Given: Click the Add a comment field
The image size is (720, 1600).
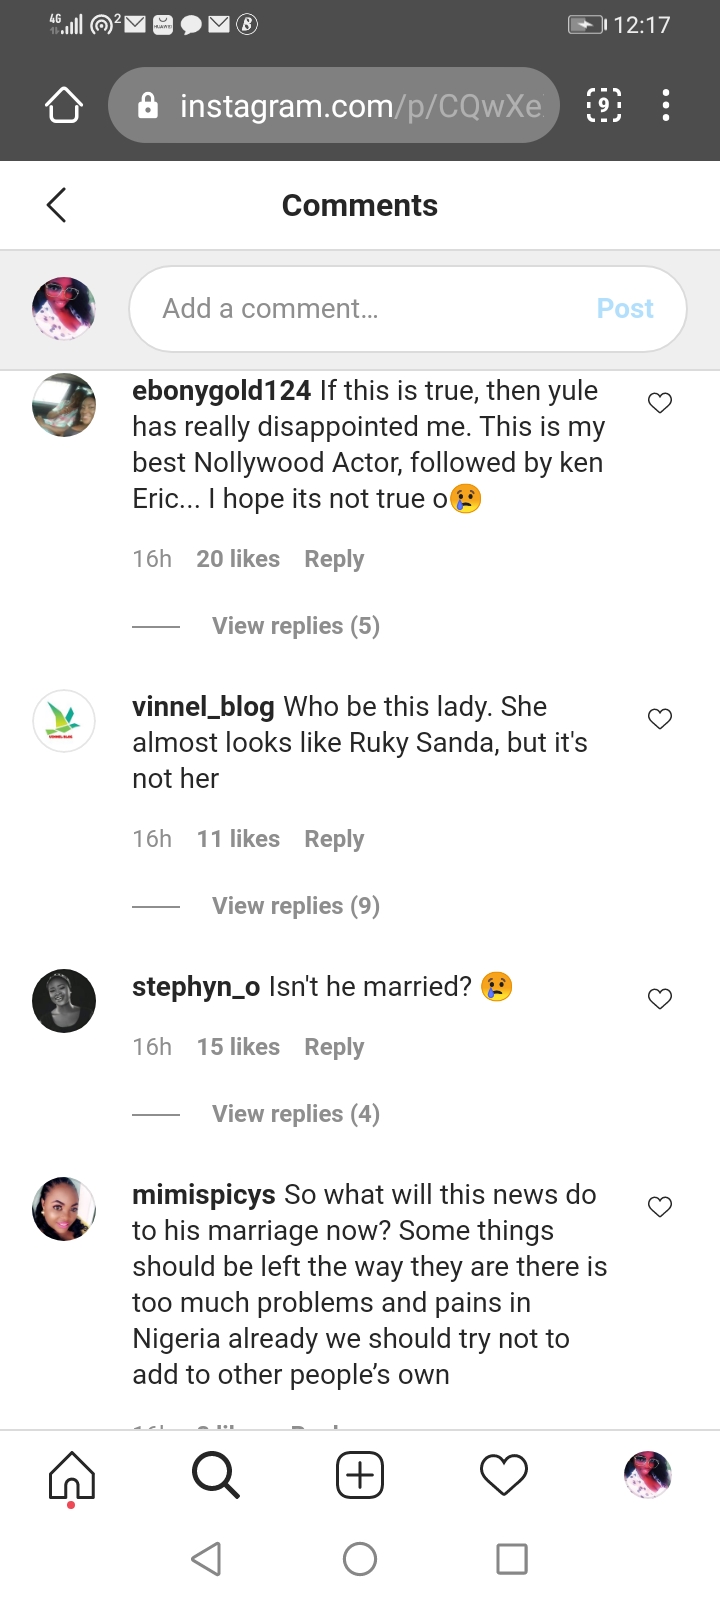Looking at the screenshot, I should (370, 309).
